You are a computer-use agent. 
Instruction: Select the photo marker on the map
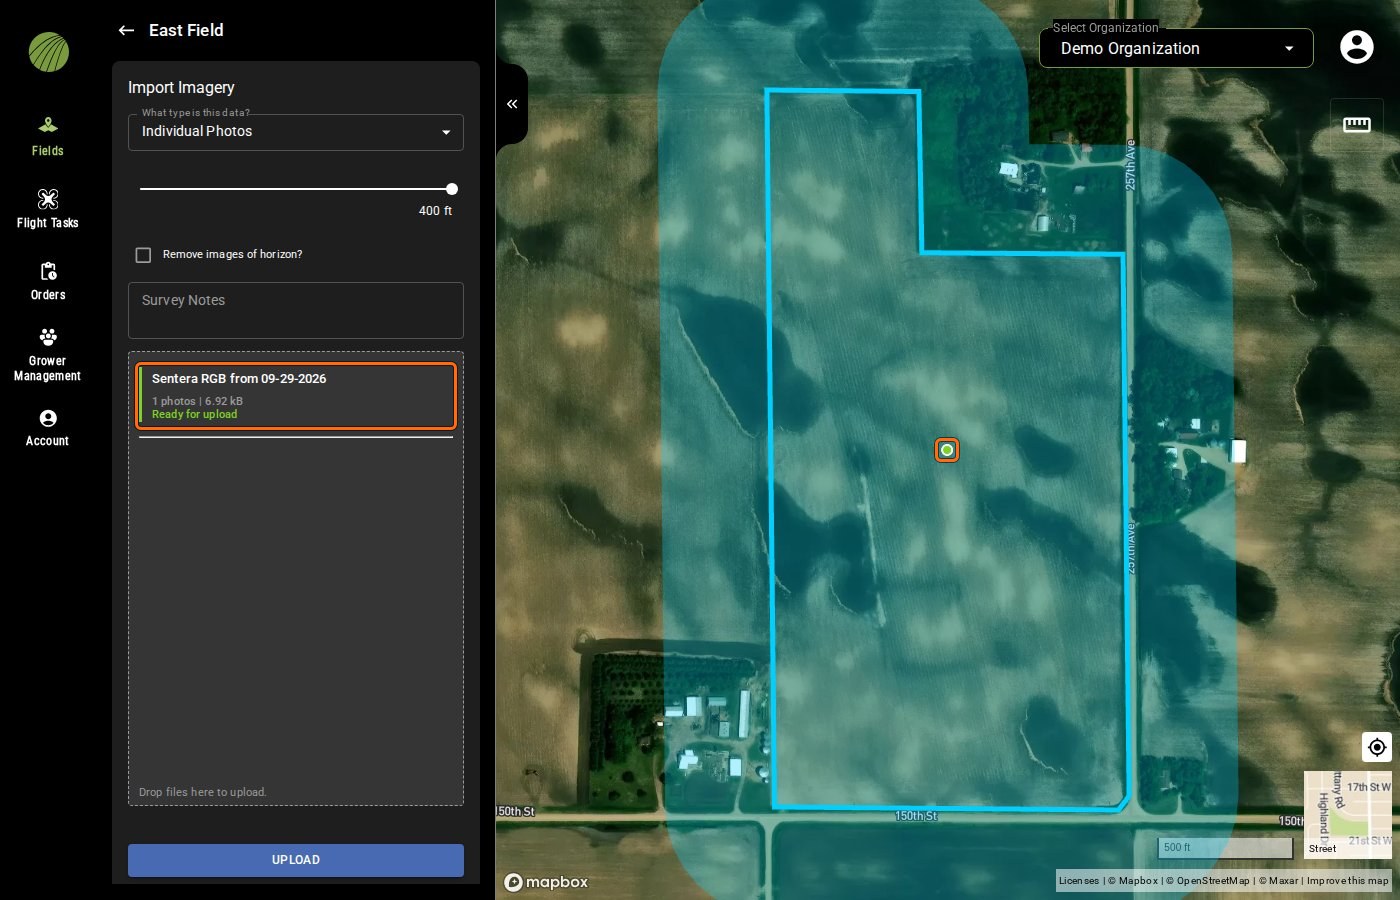pos(947,450)
